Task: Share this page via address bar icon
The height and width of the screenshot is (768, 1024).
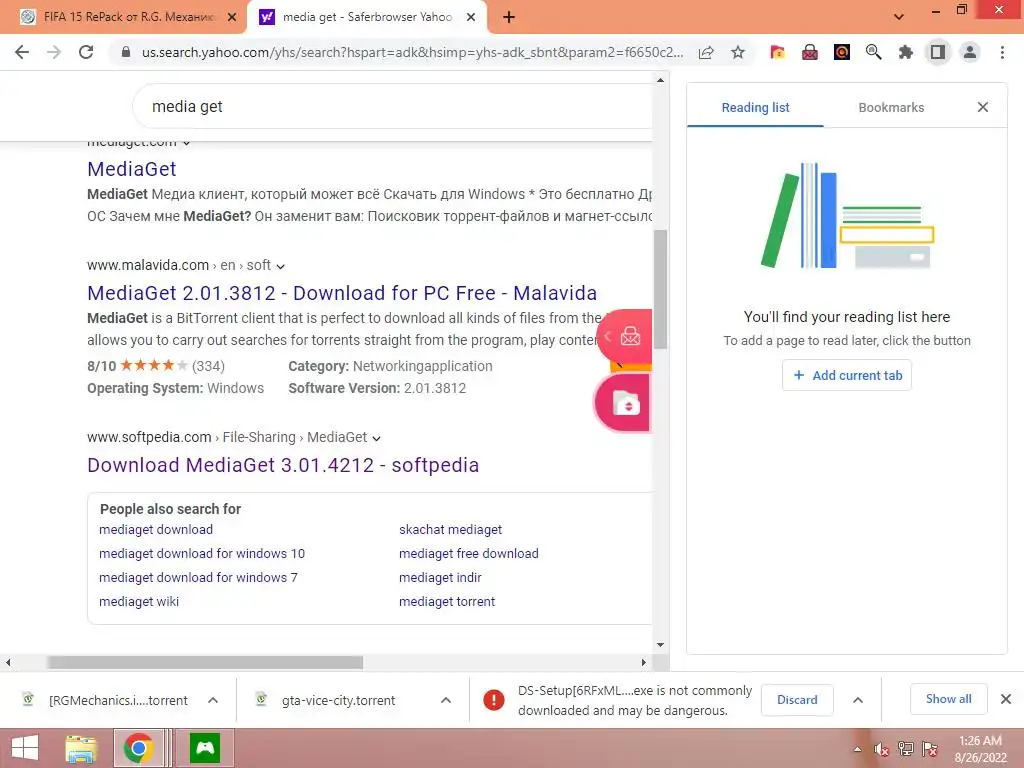Action: tap(706, 53)
